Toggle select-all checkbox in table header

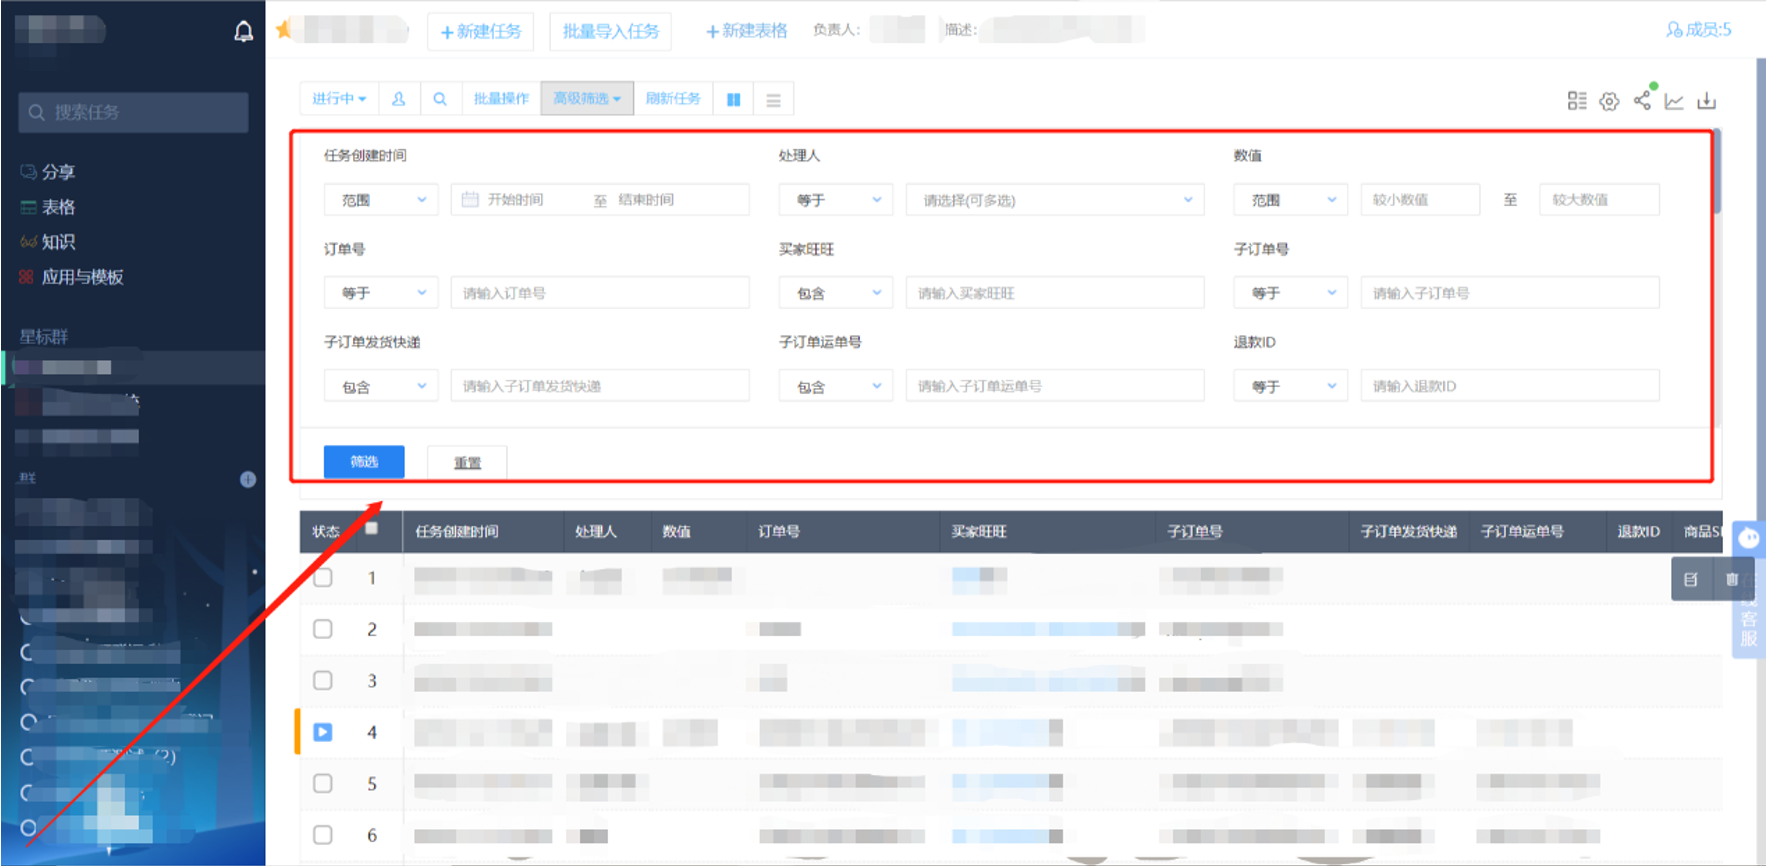point(372,529)
